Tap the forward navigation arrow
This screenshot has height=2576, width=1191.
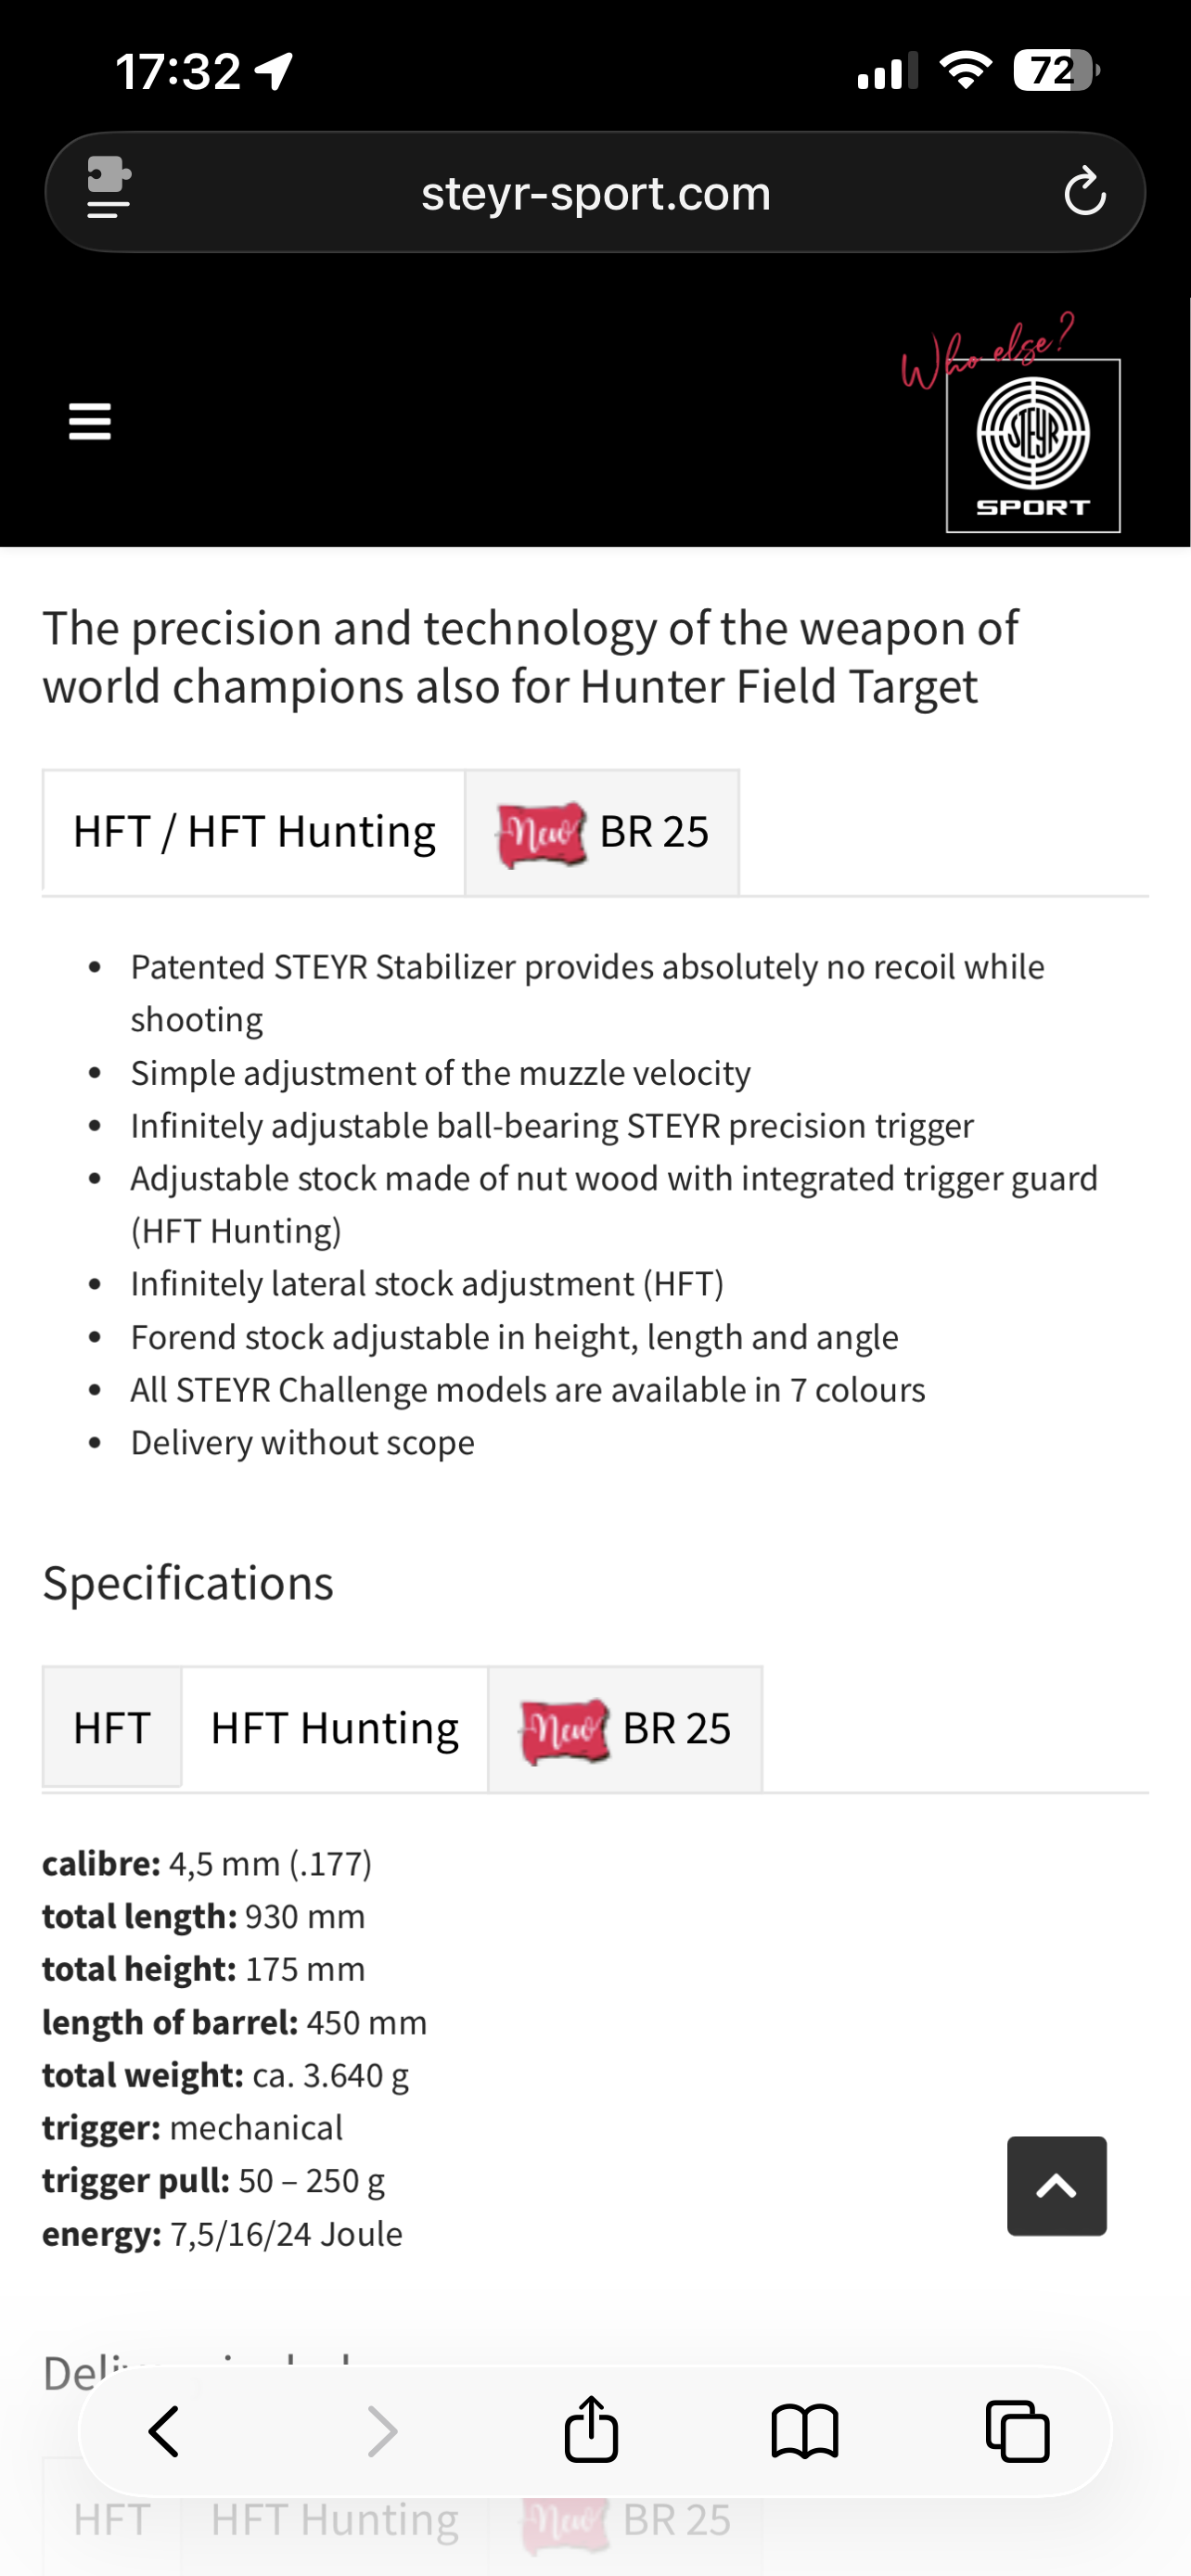point(381,2431)
